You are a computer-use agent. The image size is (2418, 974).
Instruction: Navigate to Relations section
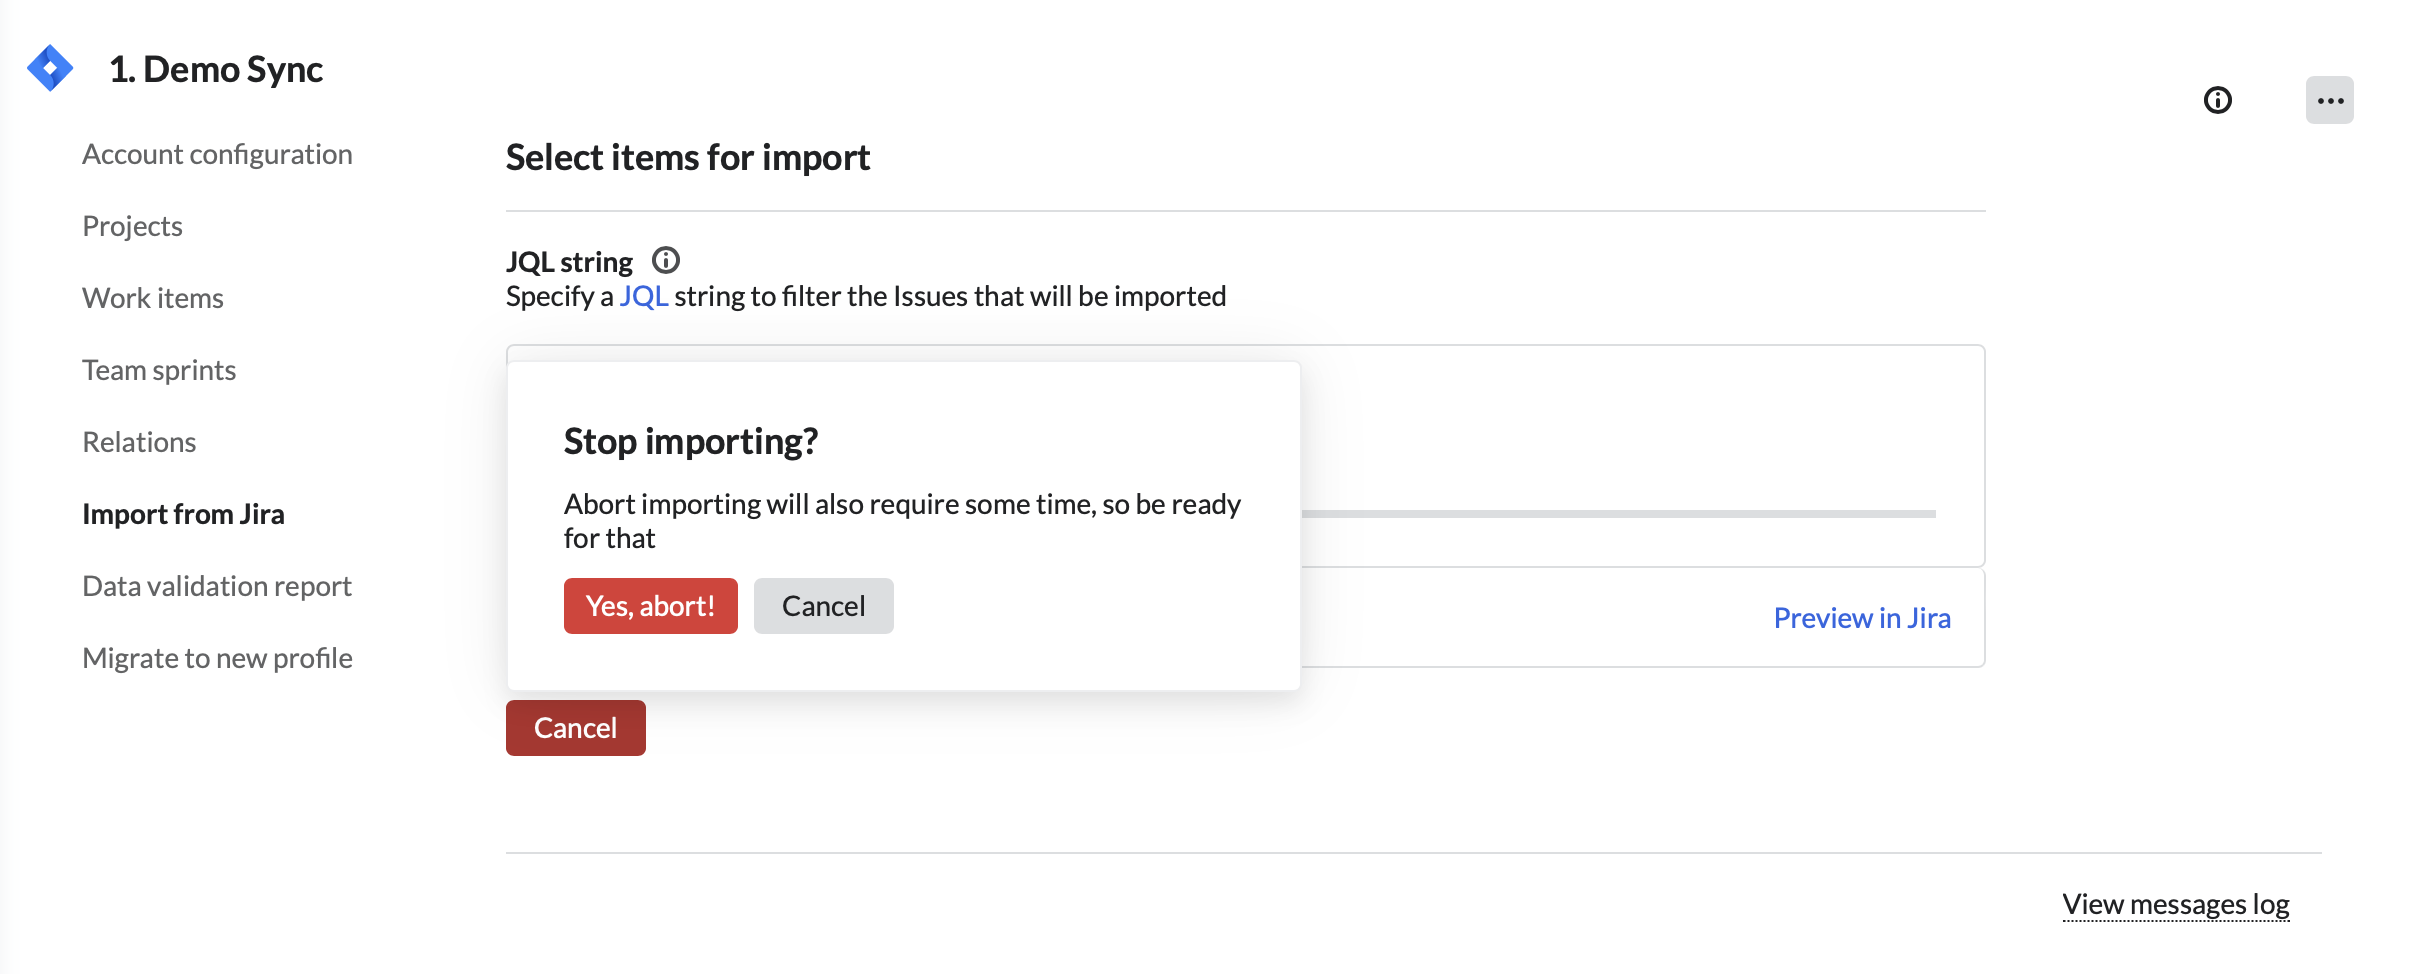click(x=139, y=442)
